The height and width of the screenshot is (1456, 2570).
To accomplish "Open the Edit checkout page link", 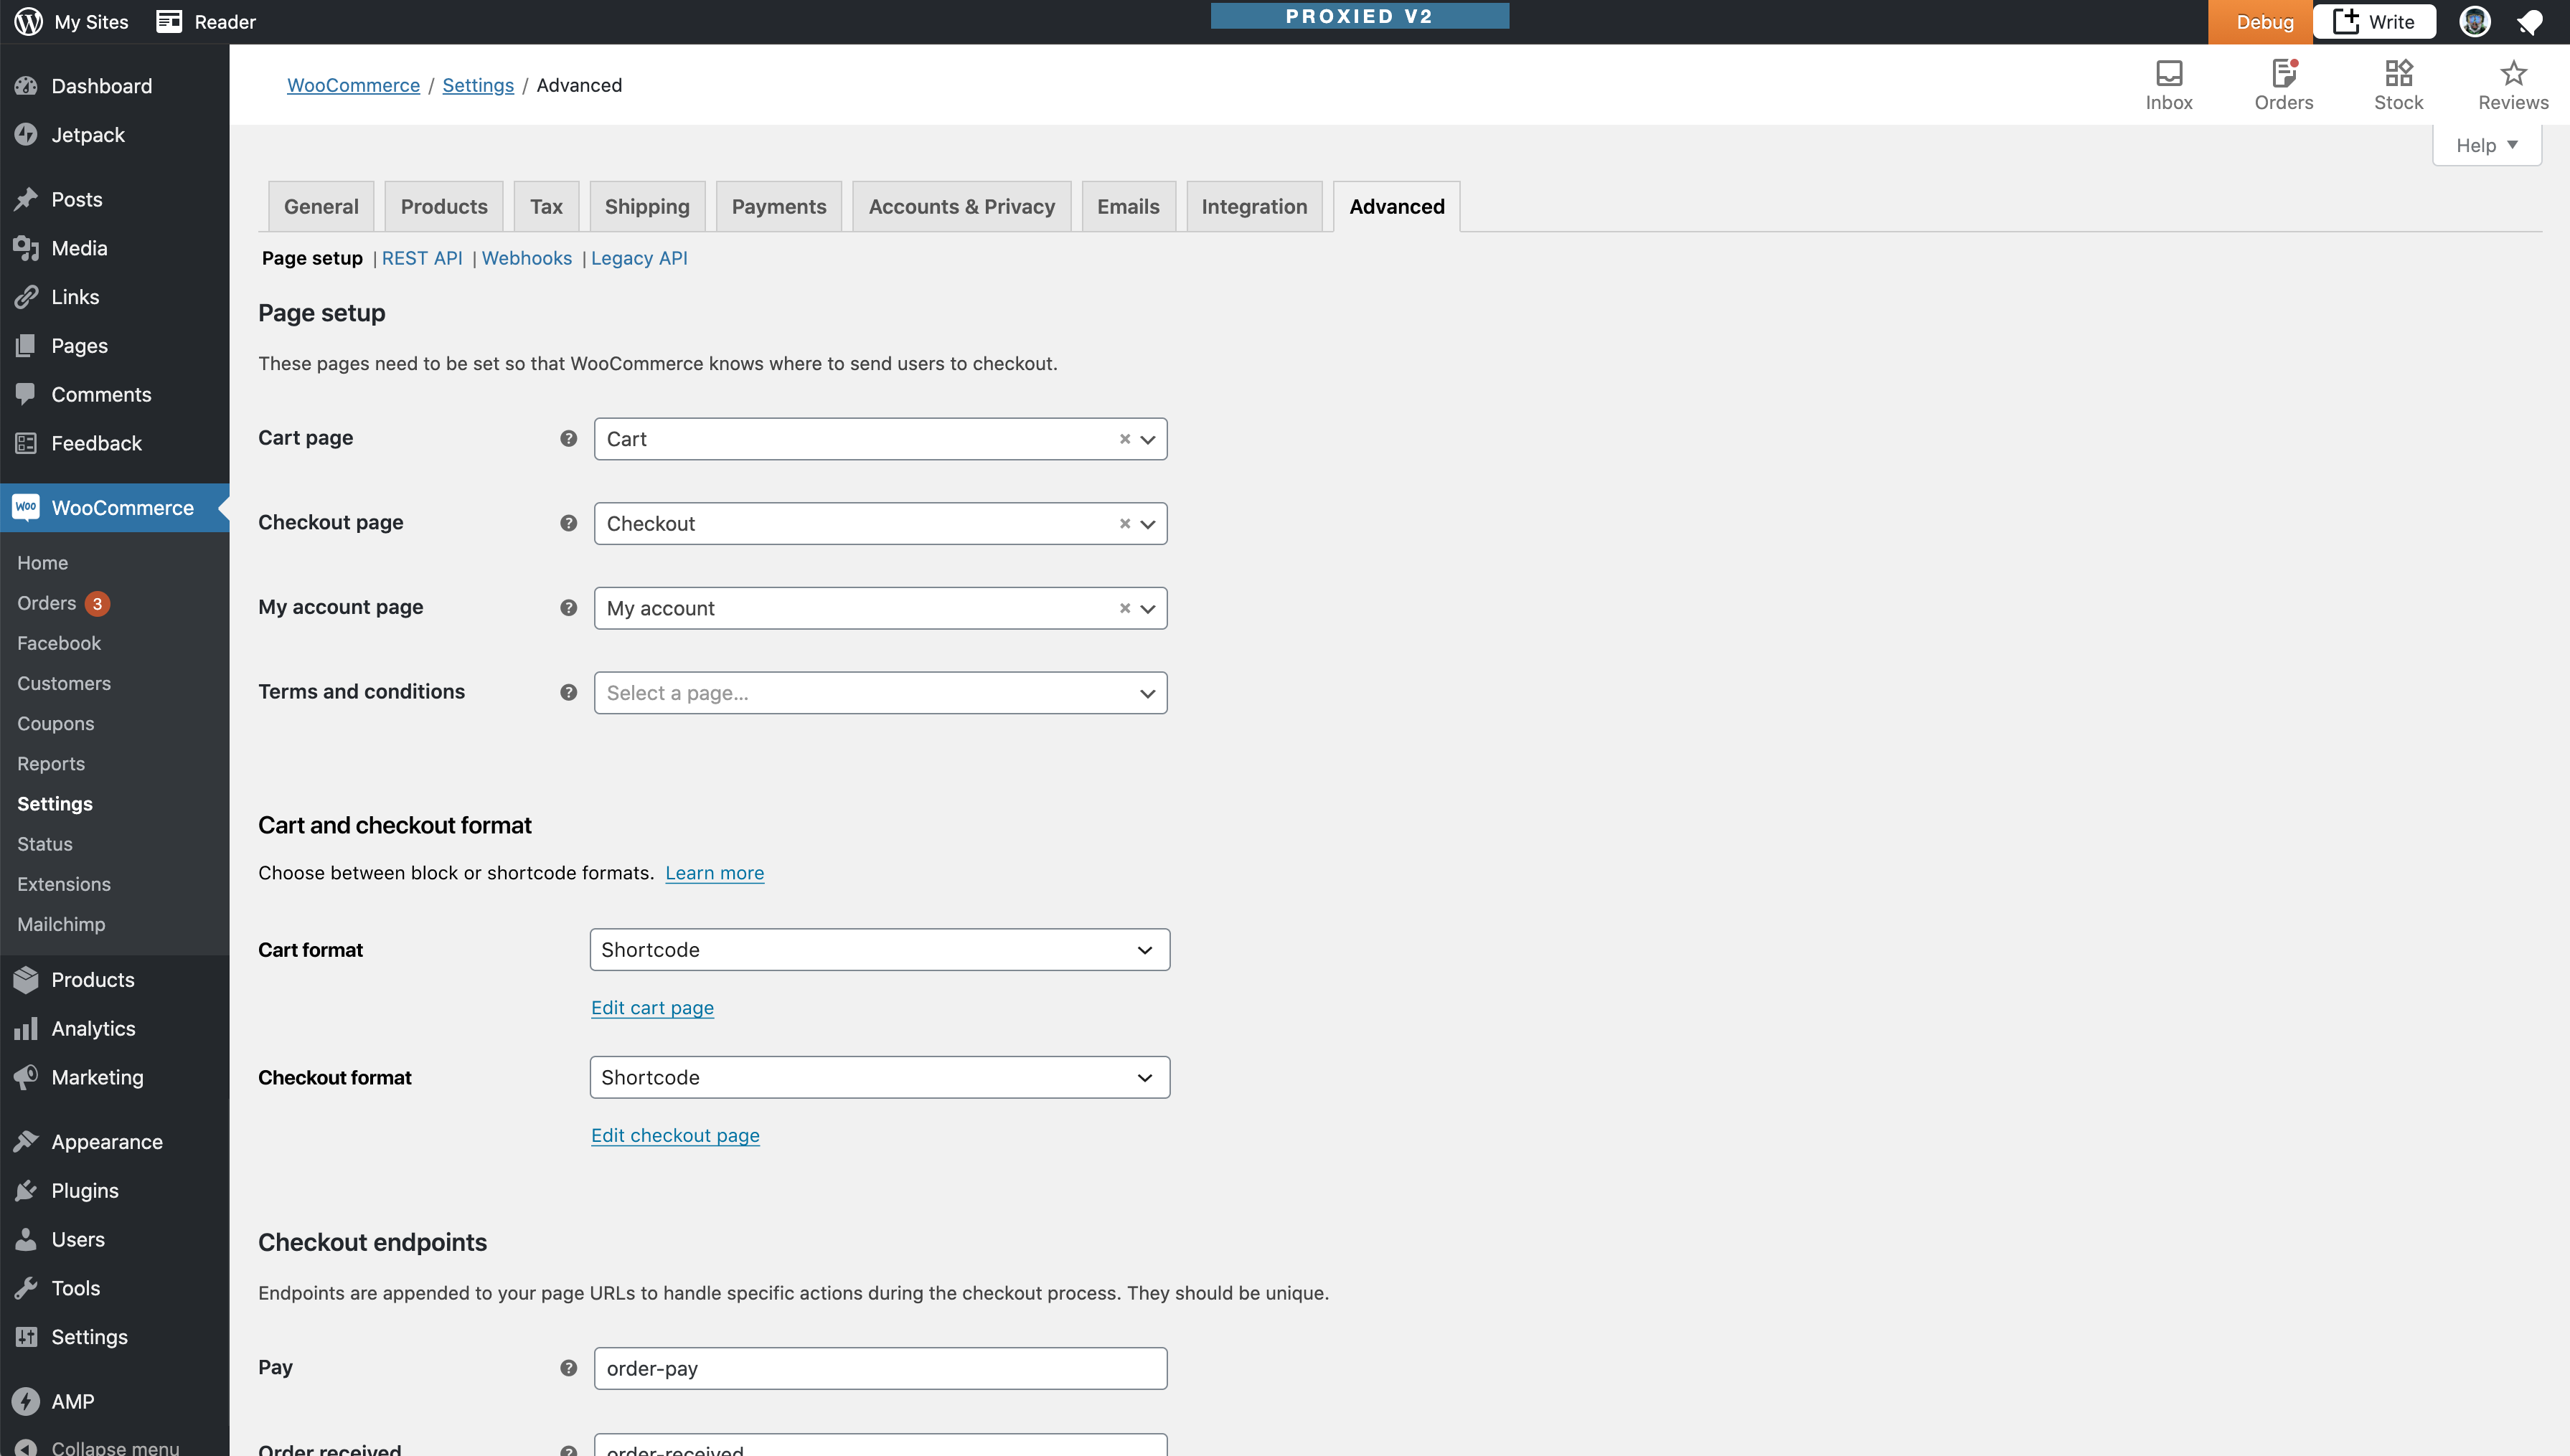I will pos(675,1134).
